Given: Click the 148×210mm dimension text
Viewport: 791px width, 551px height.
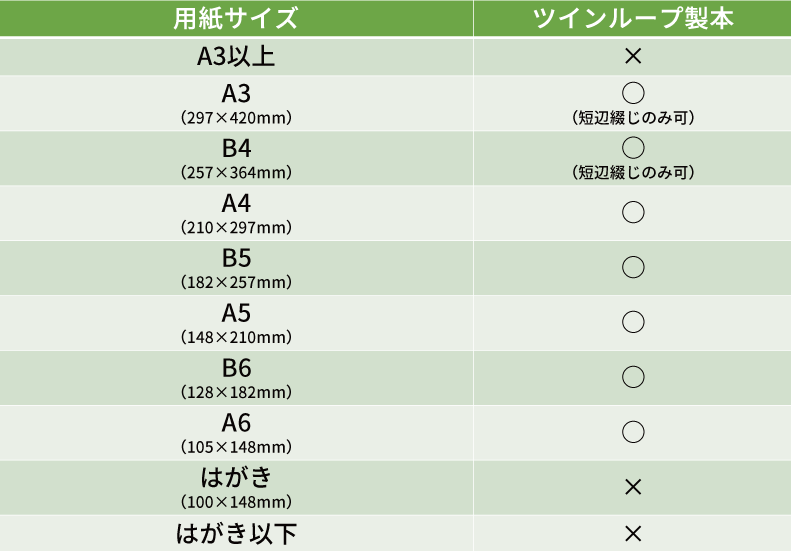Looking at the screenshot, I should (236, 337).
